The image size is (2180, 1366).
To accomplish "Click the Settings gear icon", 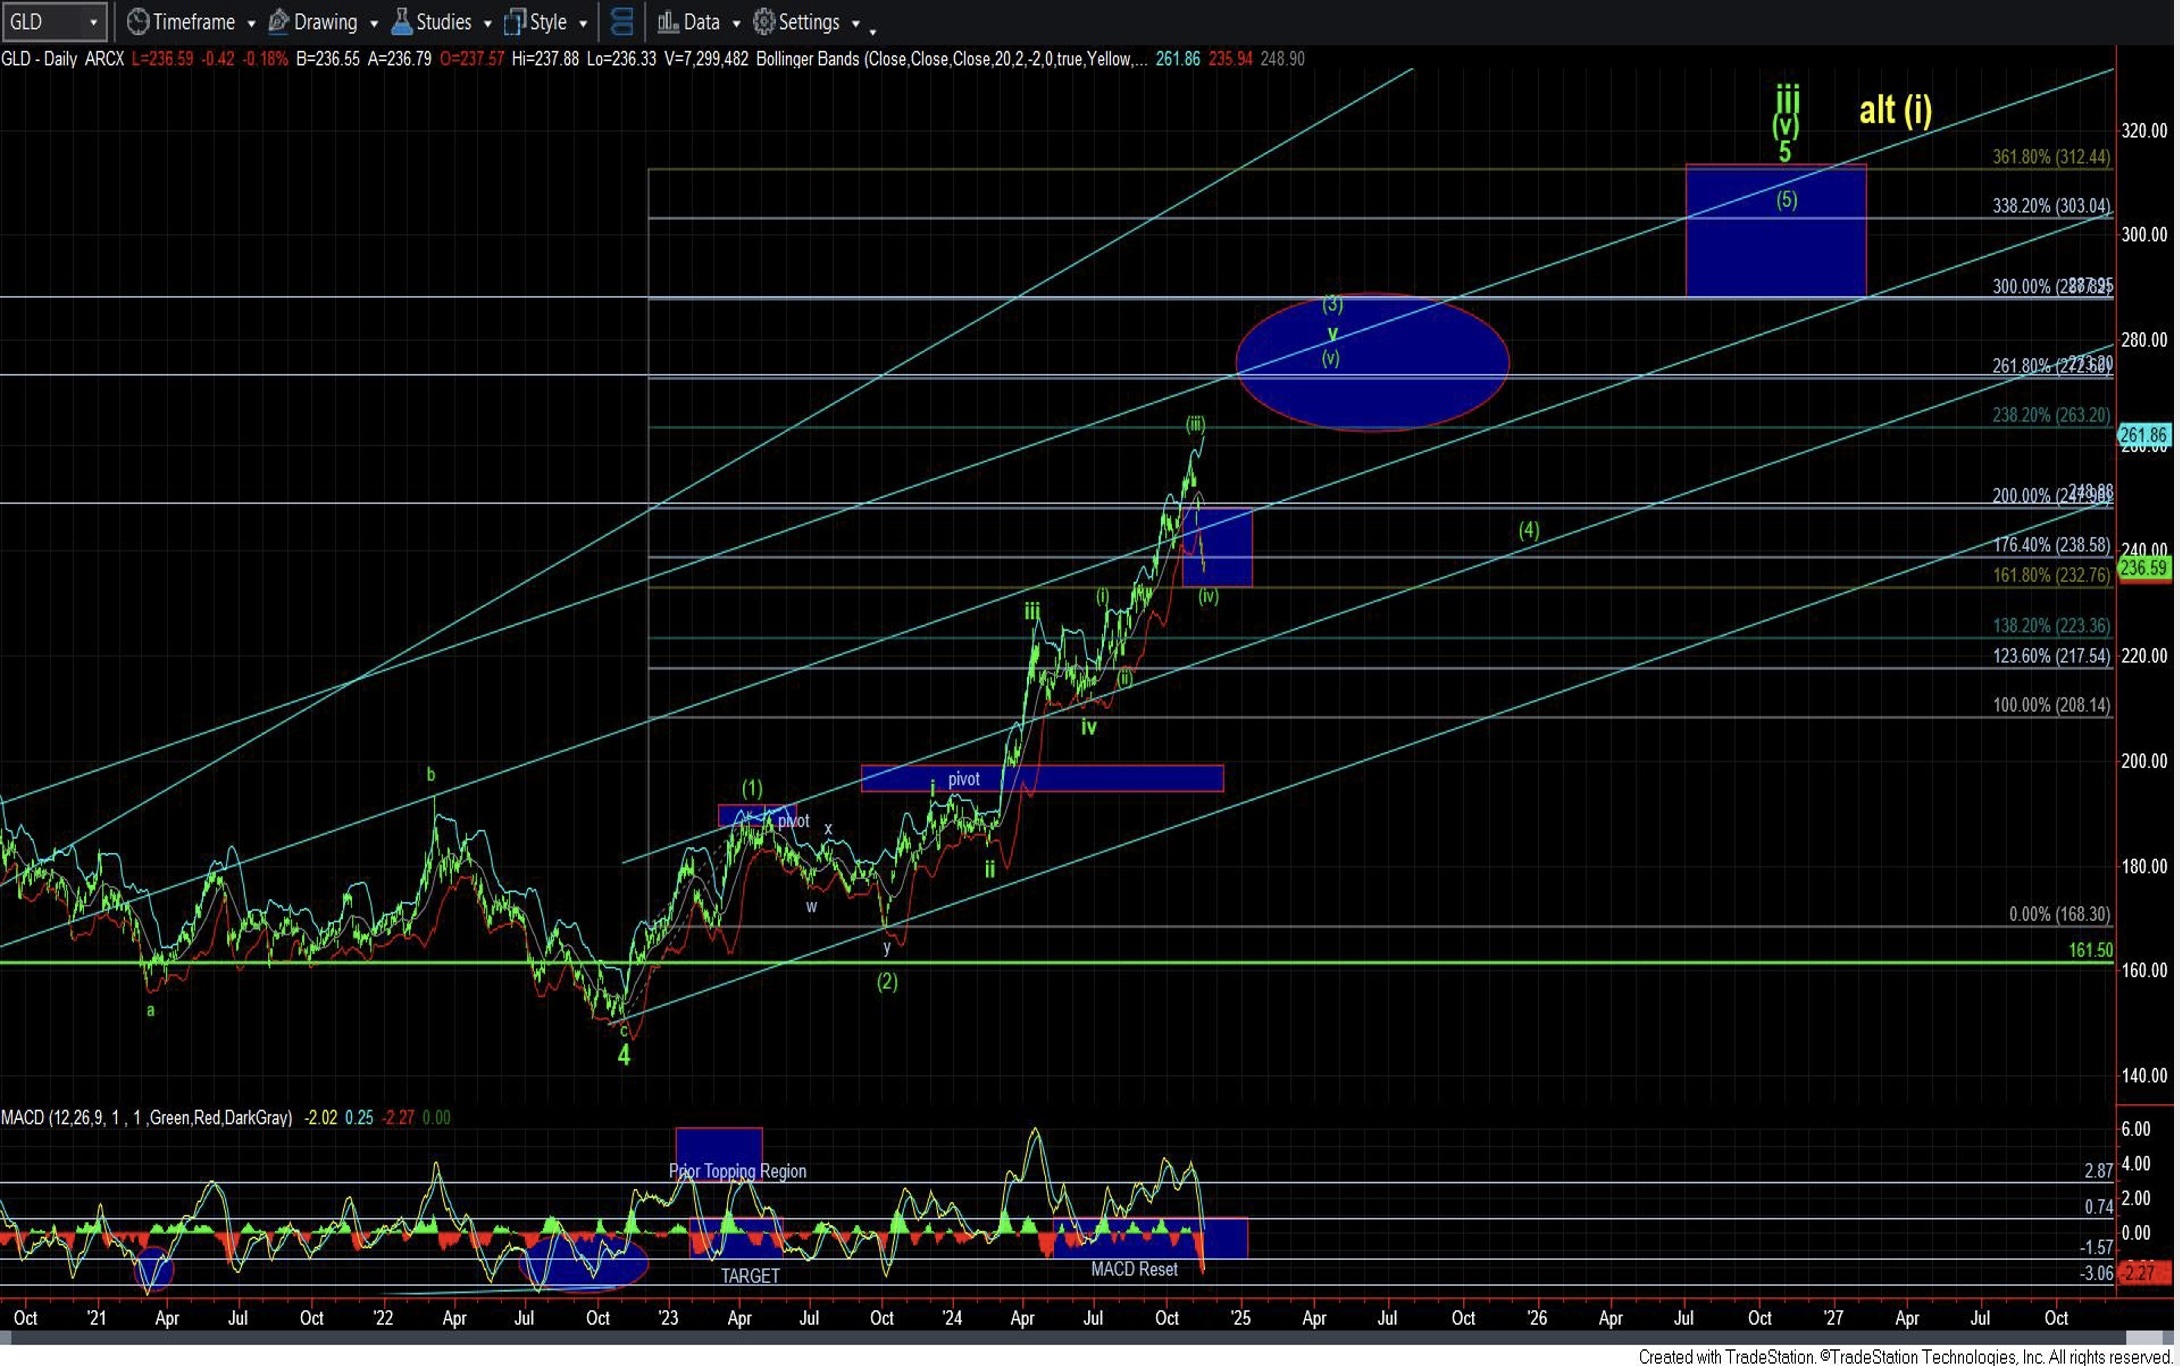I will [764, 21].
